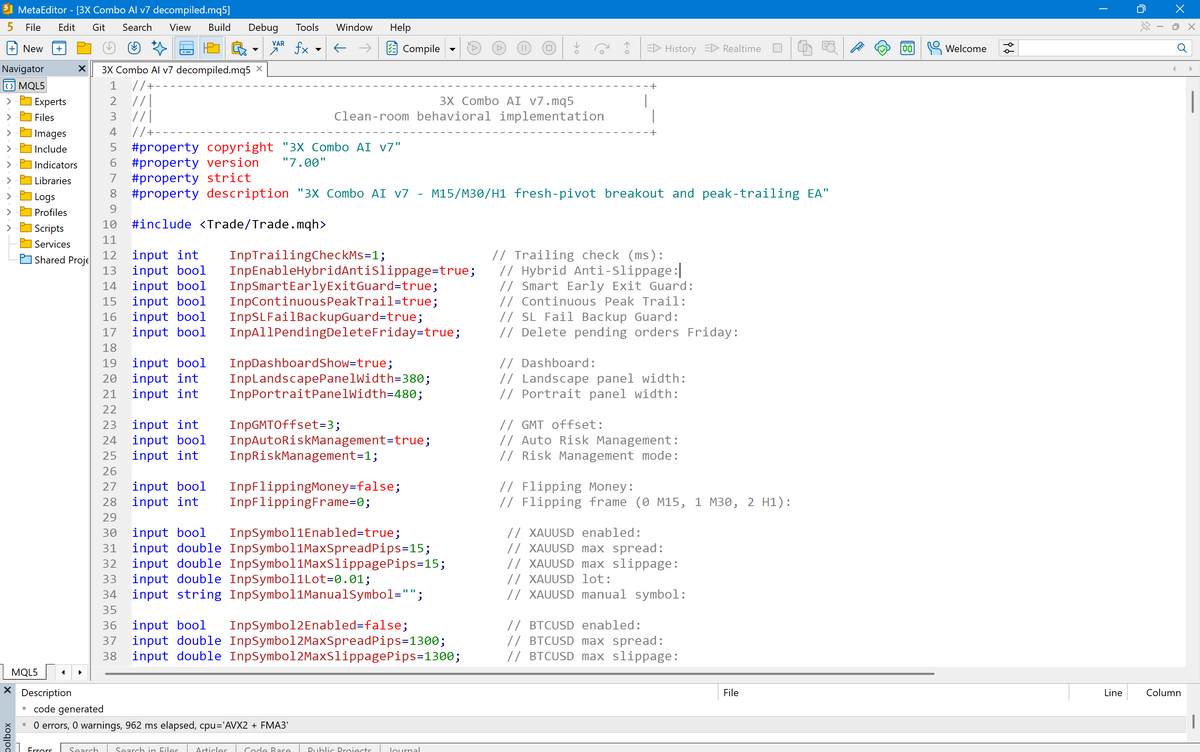The image size is (1200, 752).
Task: Navigate forward with the right arrow icon
Action: (365, 48)
